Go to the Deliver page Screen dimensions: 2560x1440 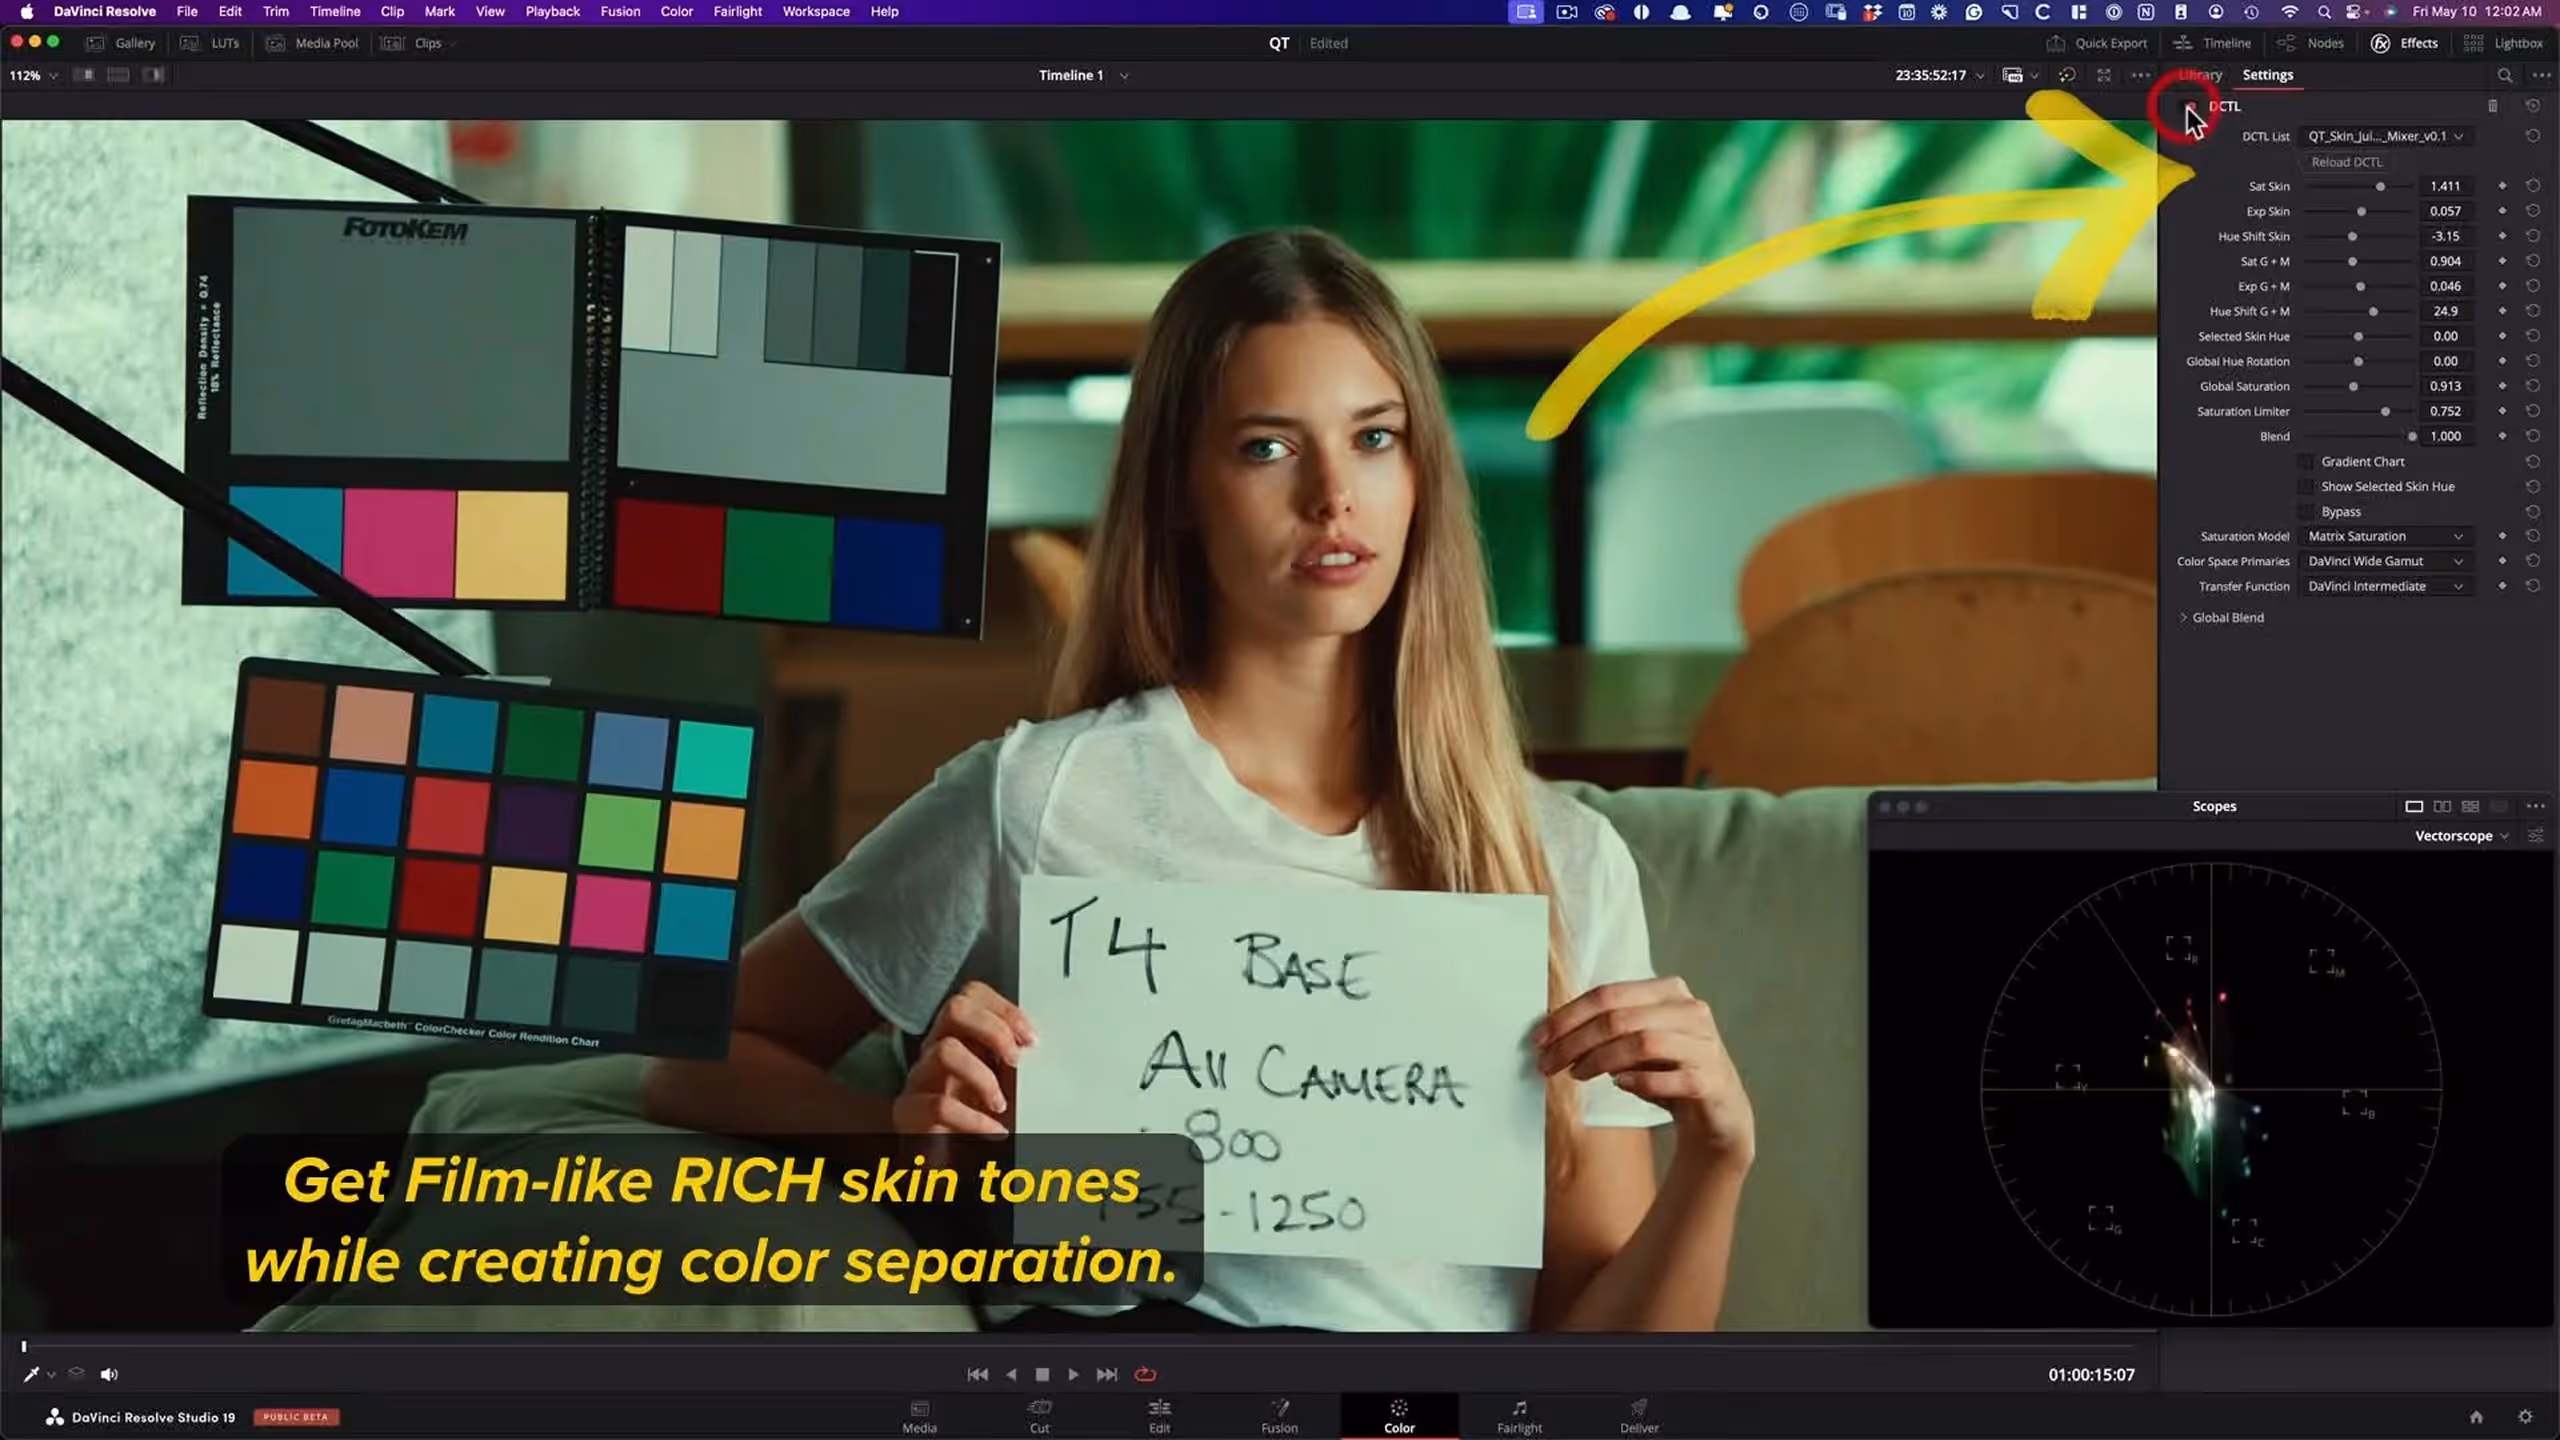coord(1639,1417)
